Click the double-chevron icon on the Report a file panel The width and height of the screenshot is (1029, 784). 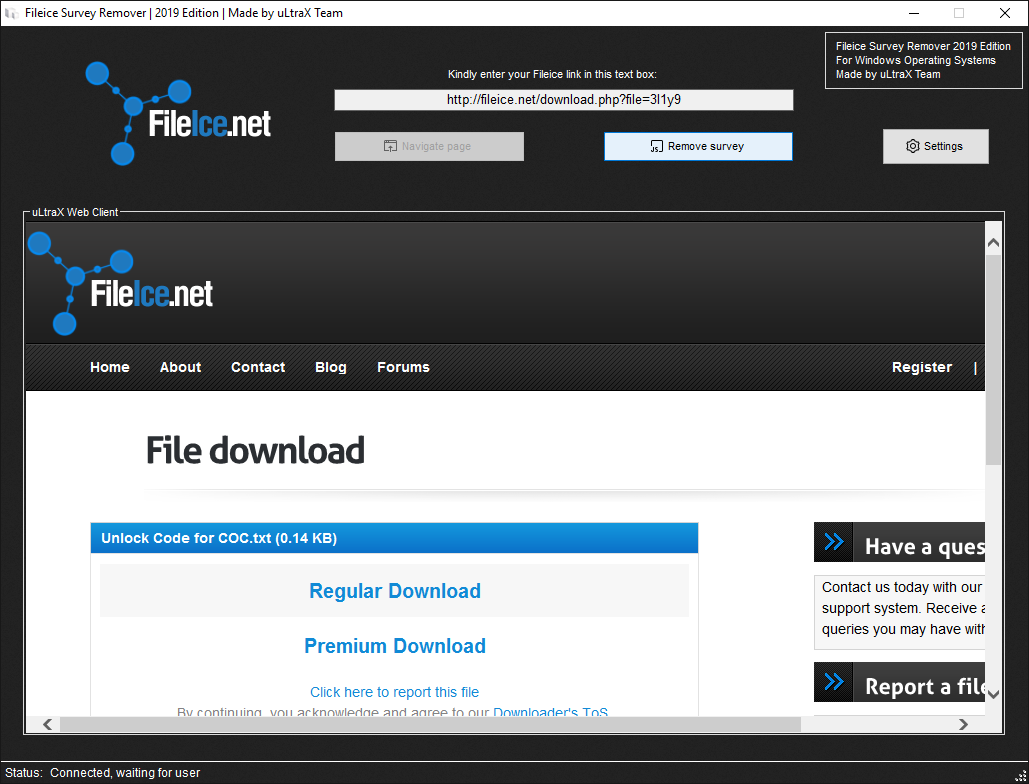(x=833, y=681)
